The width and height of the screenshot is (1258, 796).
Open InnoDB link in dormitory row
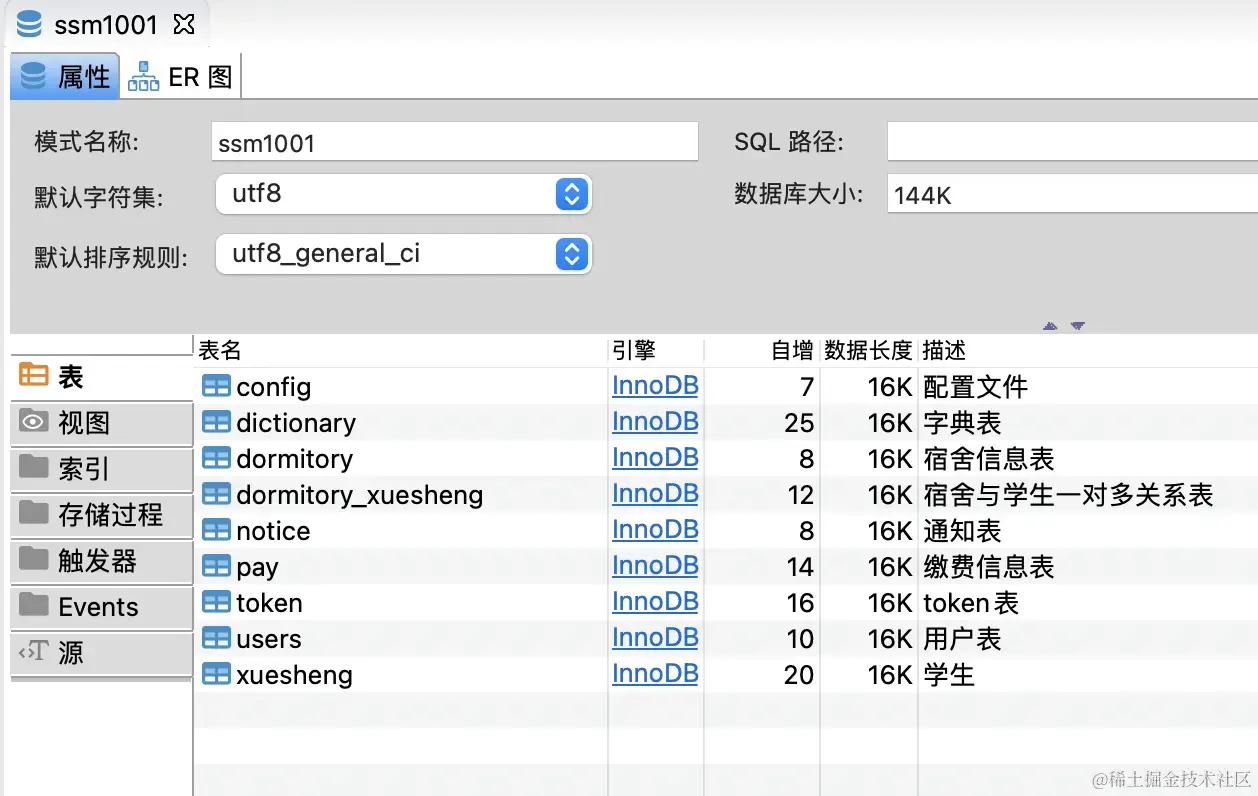click(x=655, y=459)
